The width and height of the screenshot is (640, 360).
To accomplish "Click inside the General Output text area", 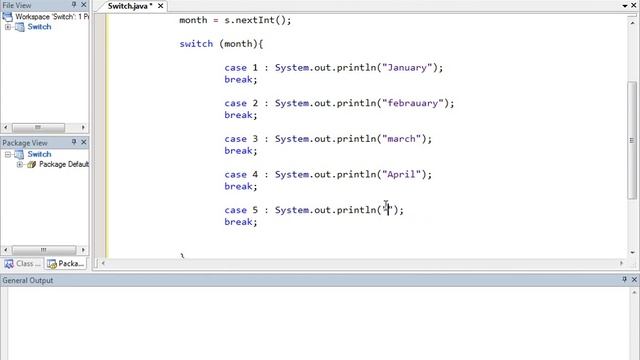I will click(x=318, y=323).
